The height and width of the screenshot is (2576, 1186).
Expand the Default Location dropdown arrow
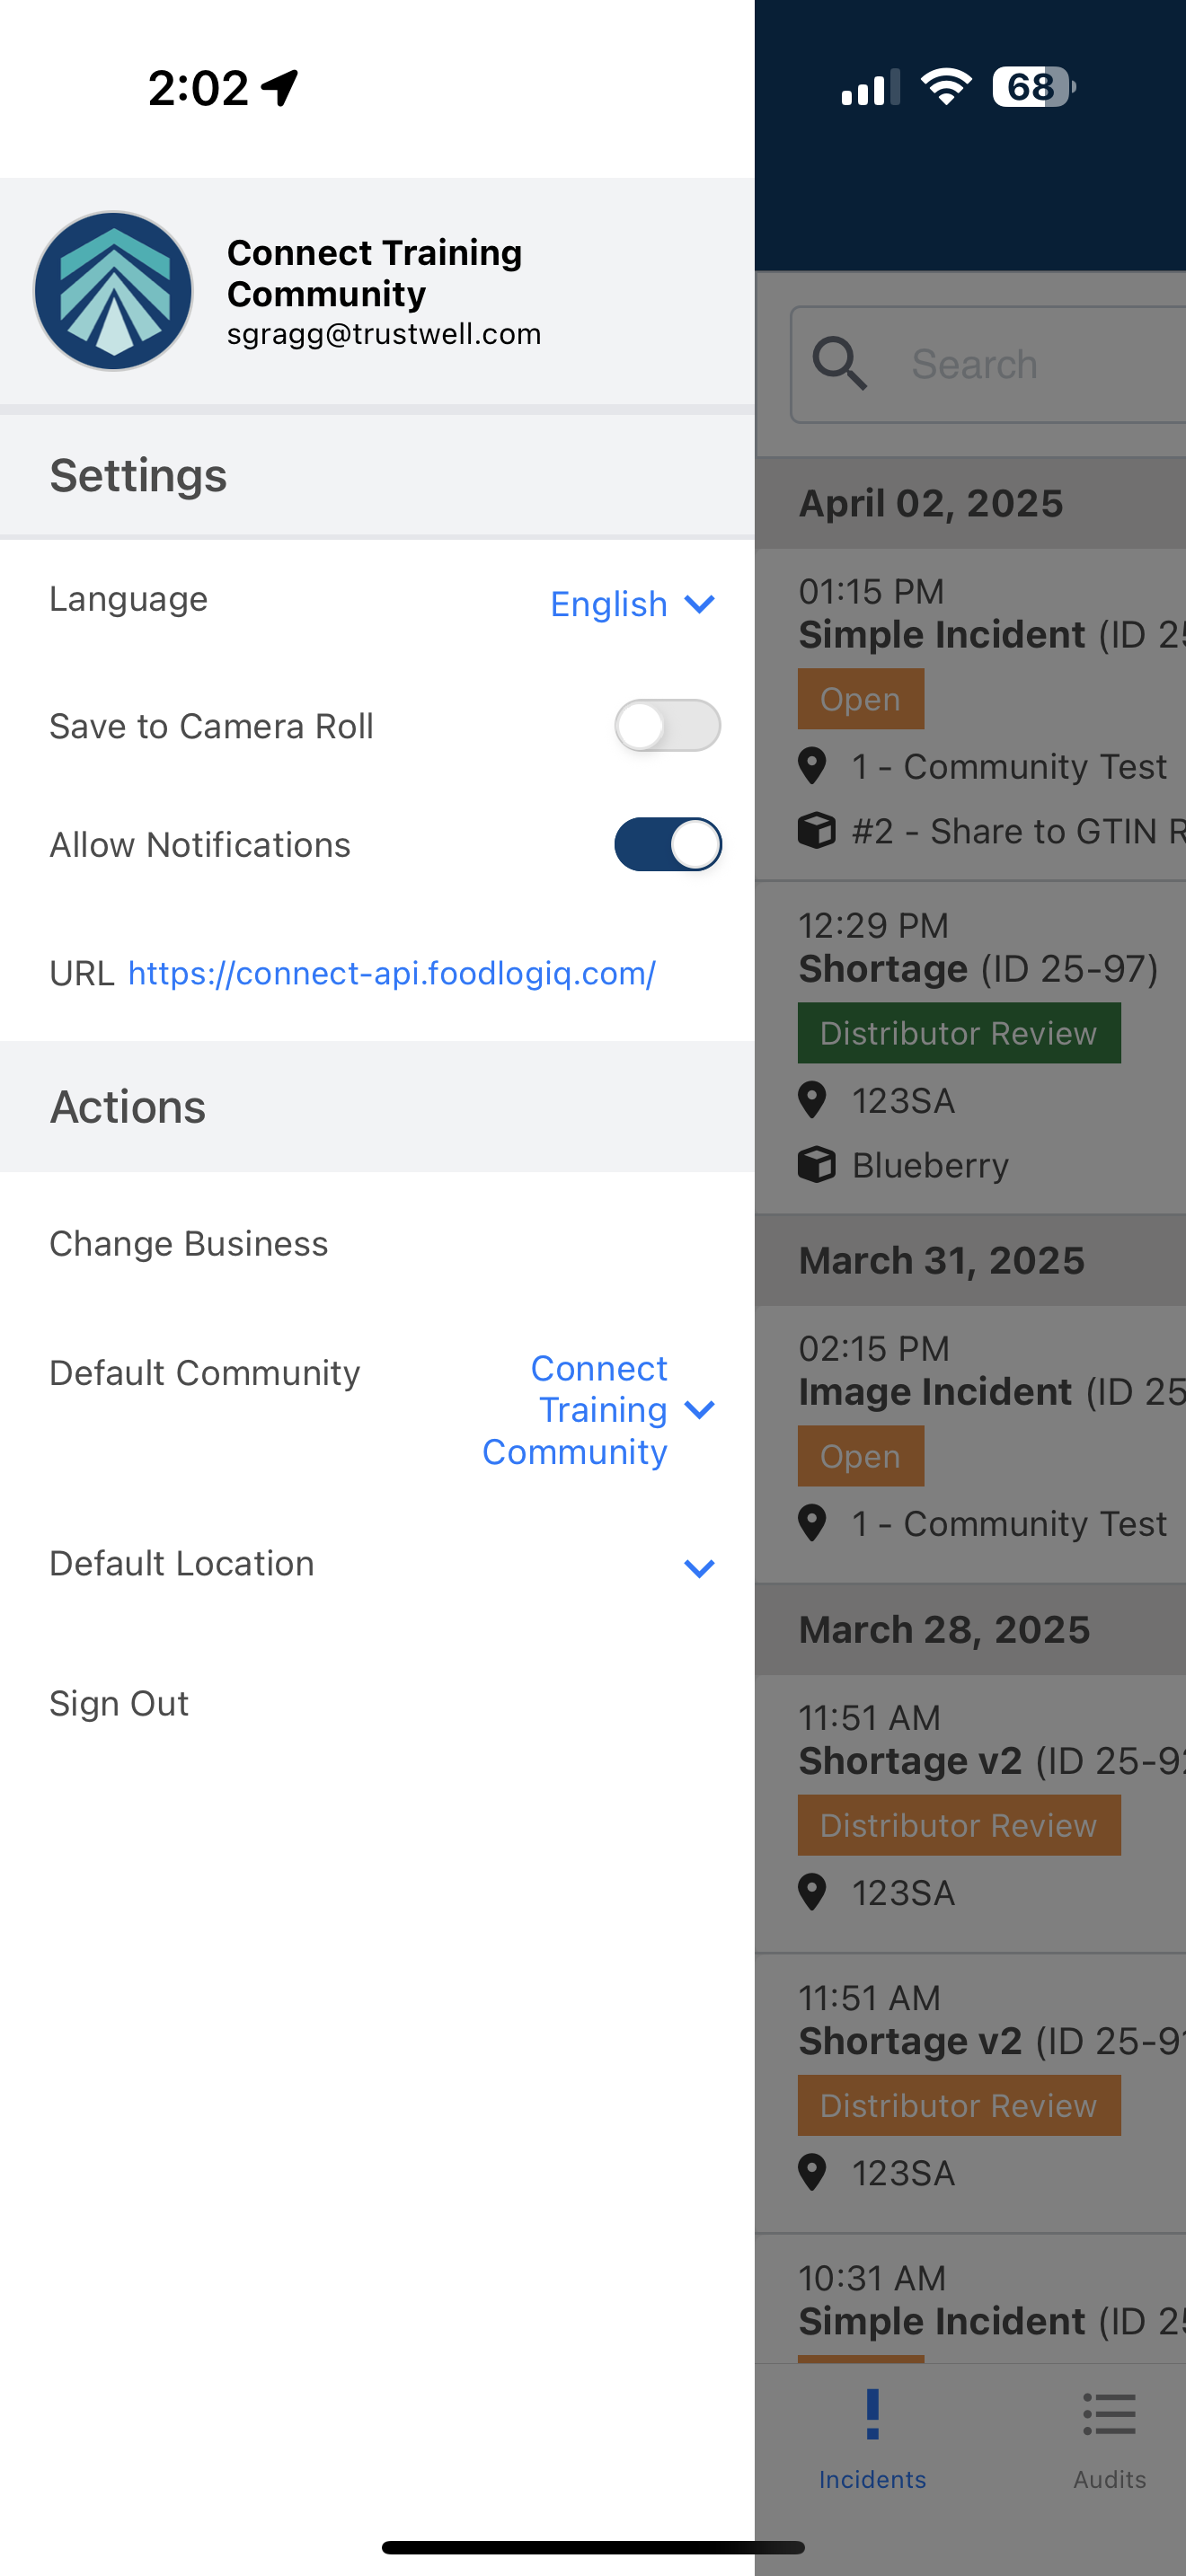[700, 1568]
